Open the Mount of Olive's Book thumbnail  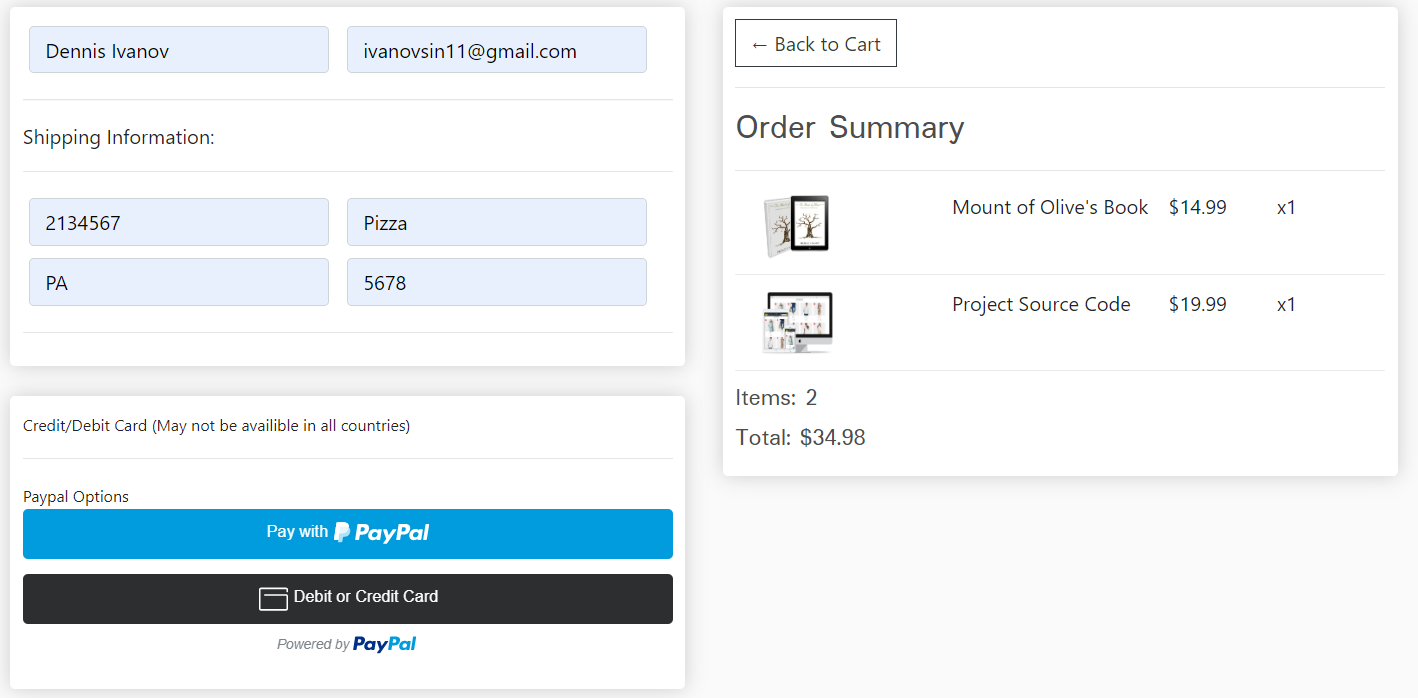tap(797, 225)
